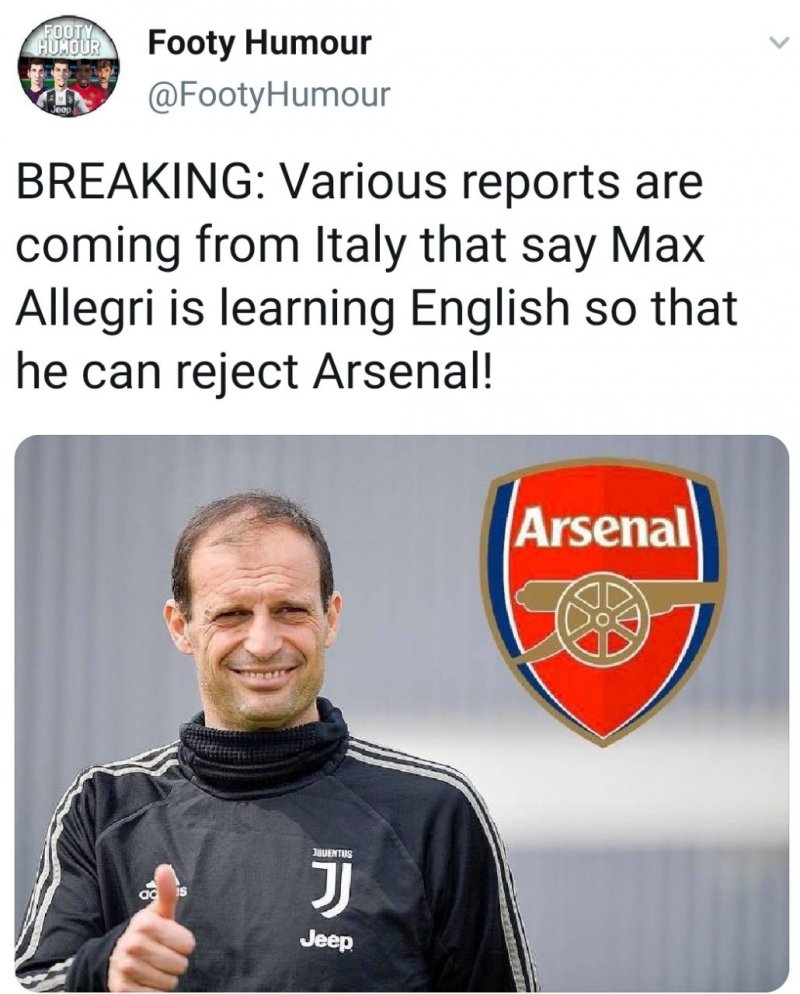Click the word BREAKING in the tweet

tap(134, 183)
